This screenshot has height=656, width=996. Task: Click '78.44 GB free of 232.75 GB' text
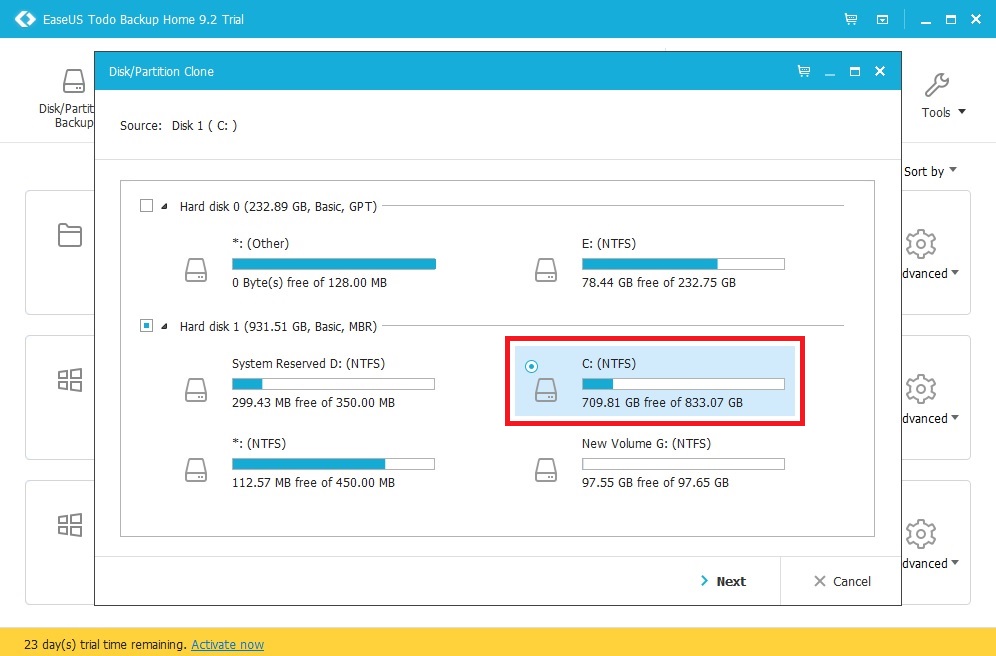pos(659,283)
